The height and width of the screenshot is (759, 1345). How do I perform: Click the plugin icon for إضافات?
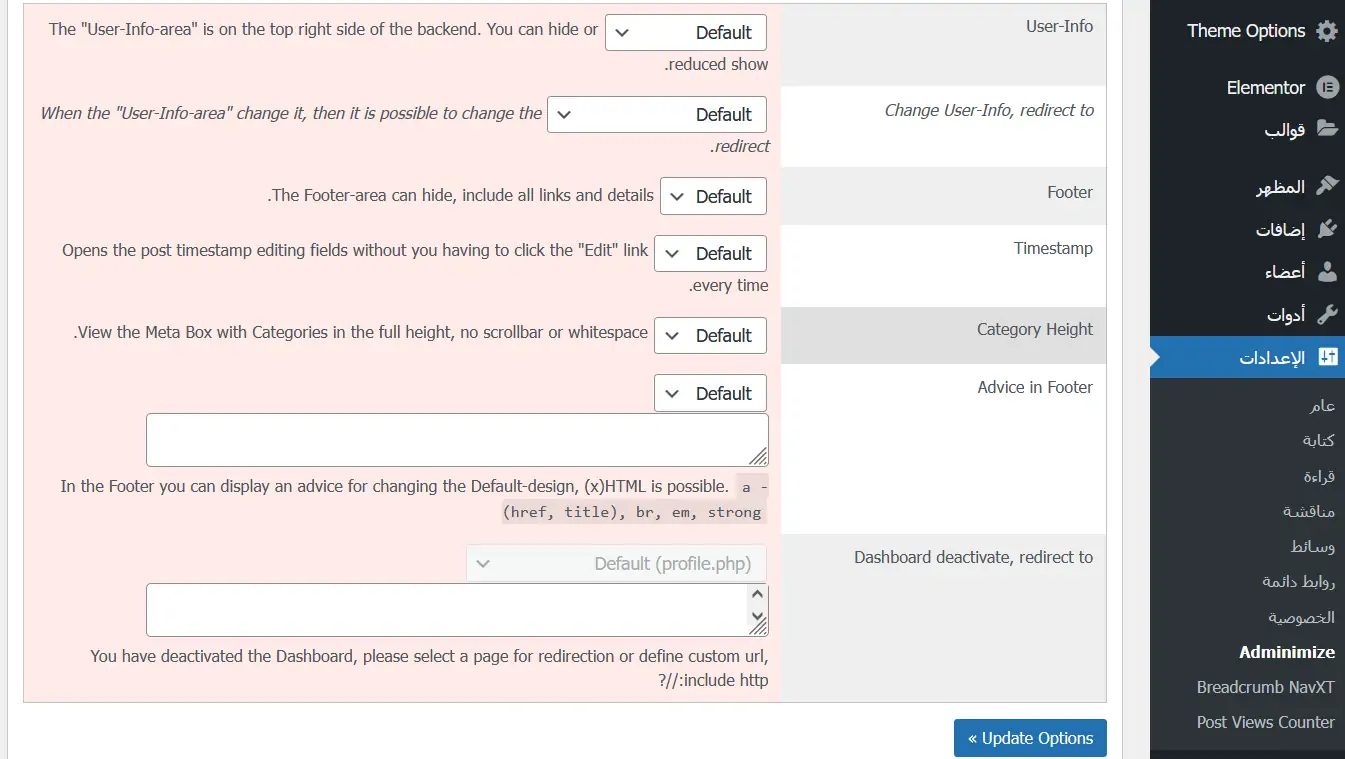coord(1326,229)
